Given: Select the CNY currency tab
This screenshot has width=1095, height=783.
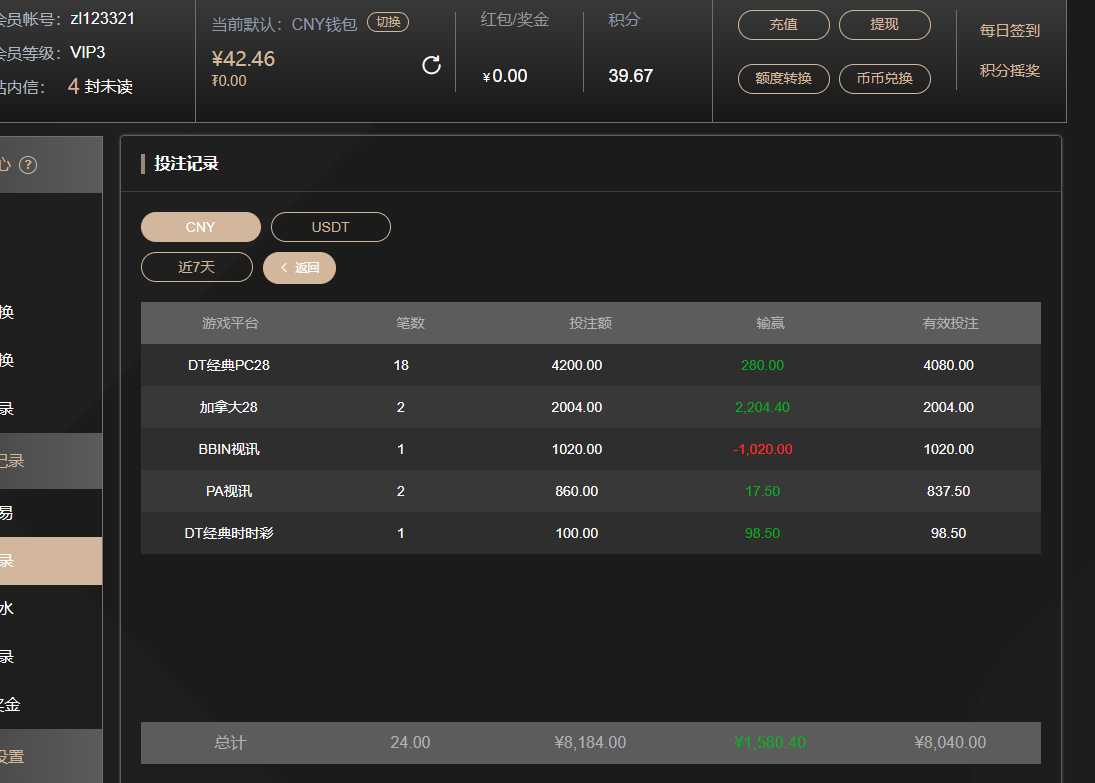Looking at the screenshot, I should [x=200, y=227].
